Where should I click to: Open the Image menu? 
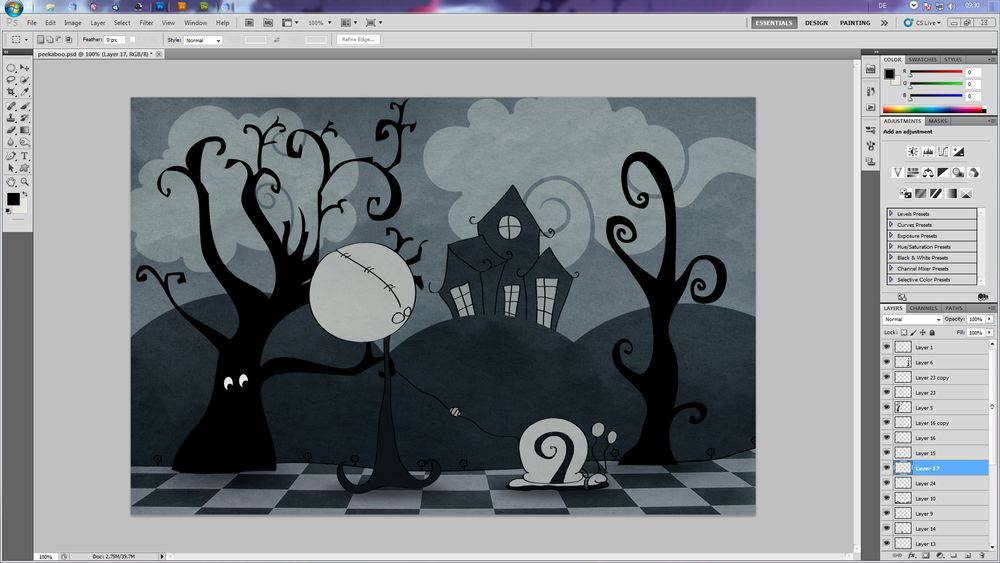[x=73, y=22]
